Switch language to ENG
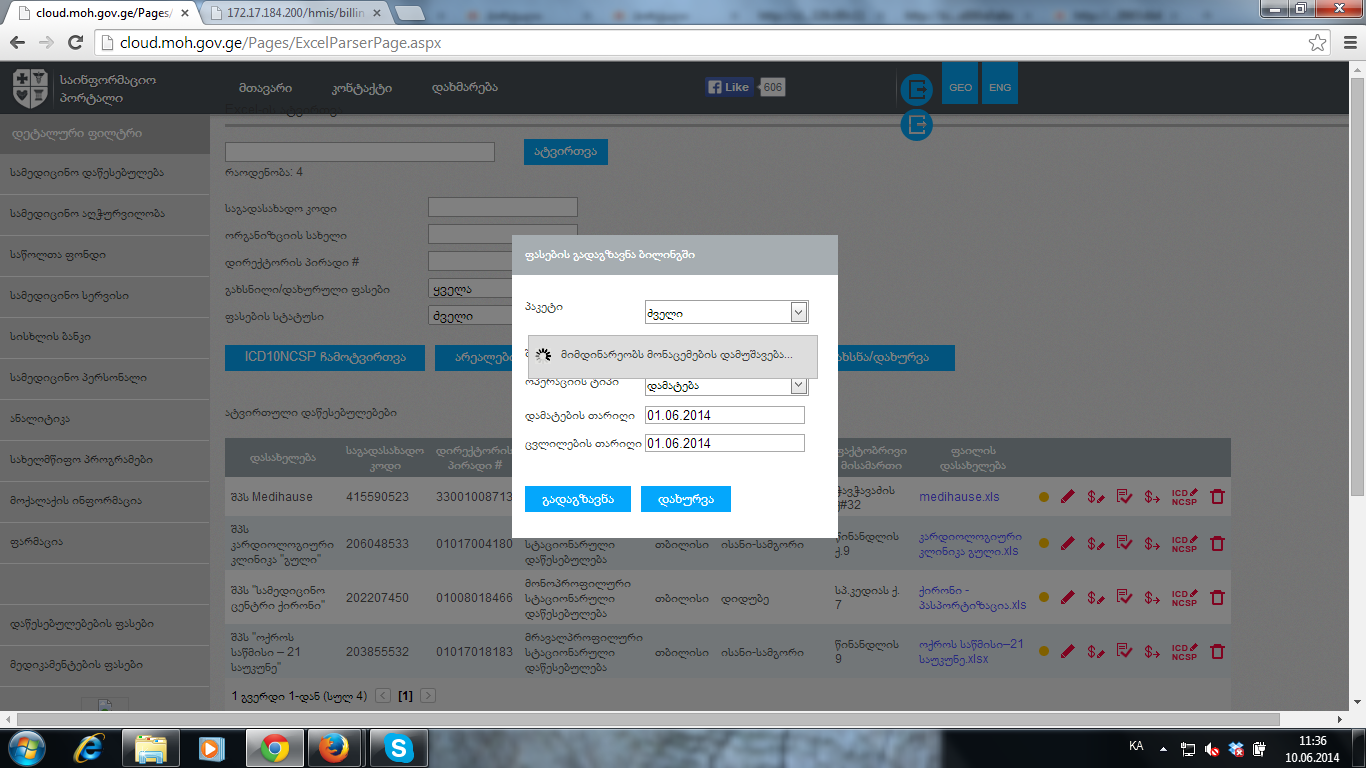 click(1000, 87)
